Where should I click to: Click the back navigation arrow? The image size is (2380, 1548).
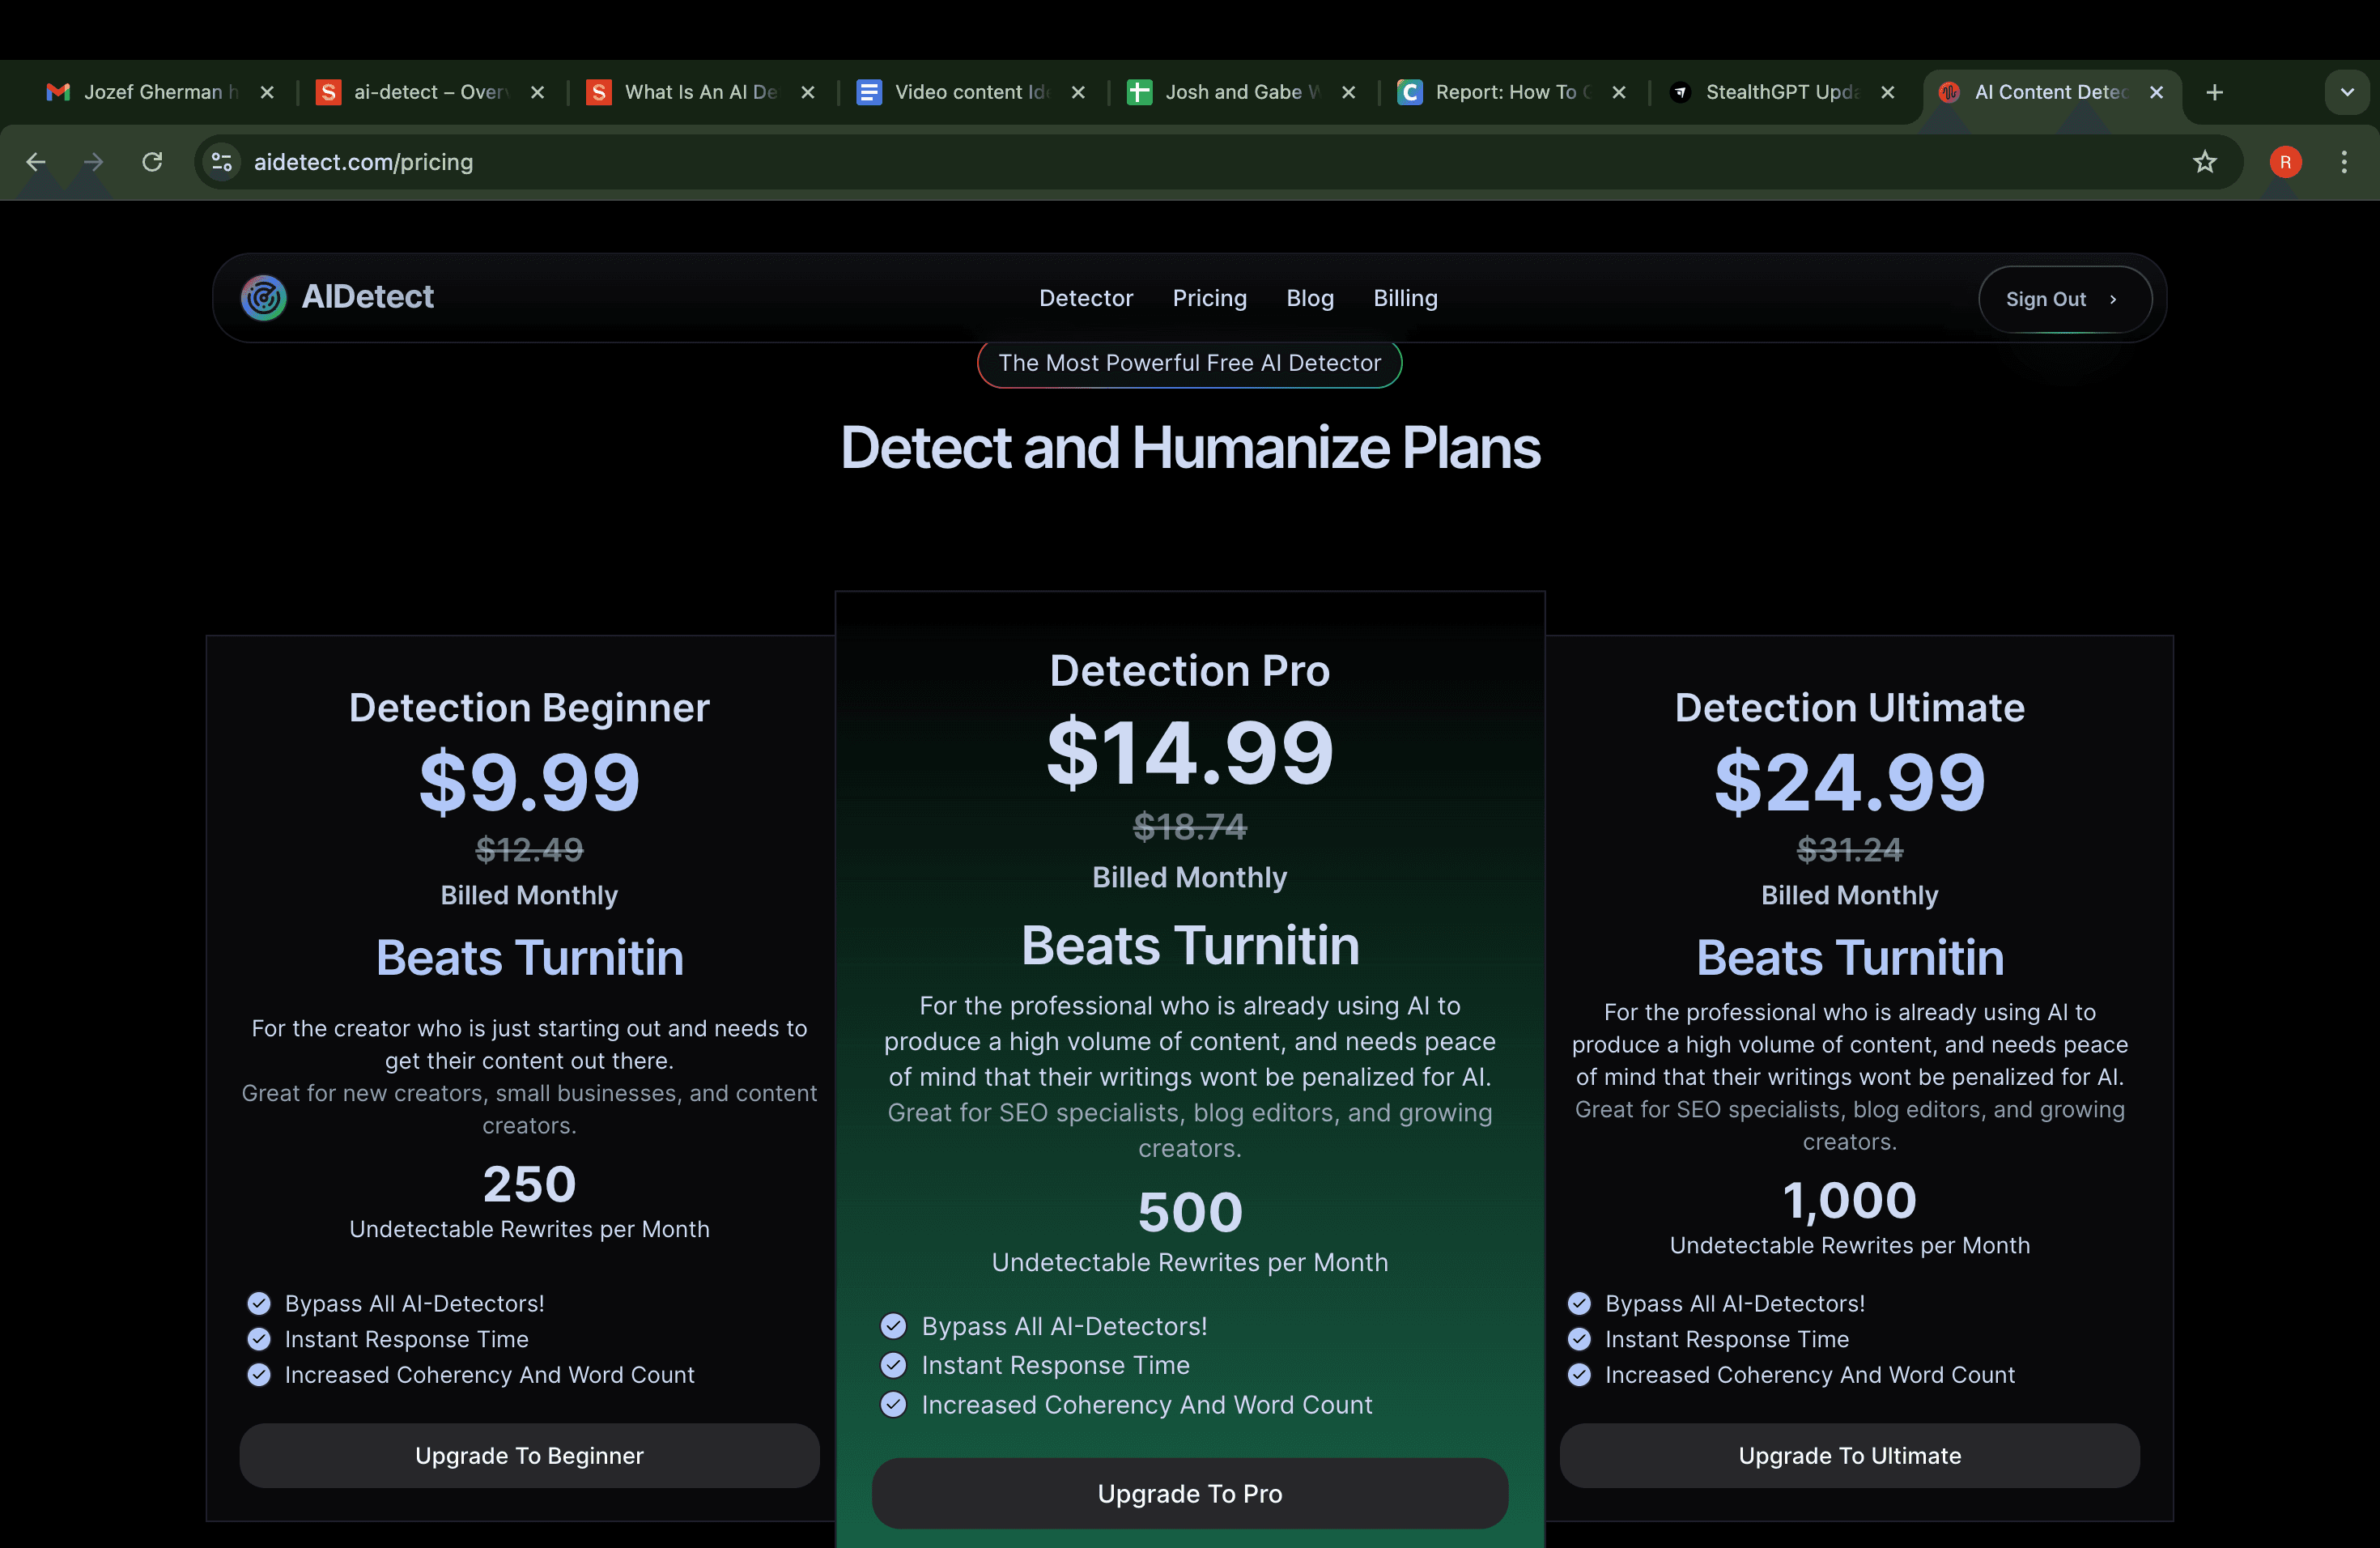[x=36, y=162]
